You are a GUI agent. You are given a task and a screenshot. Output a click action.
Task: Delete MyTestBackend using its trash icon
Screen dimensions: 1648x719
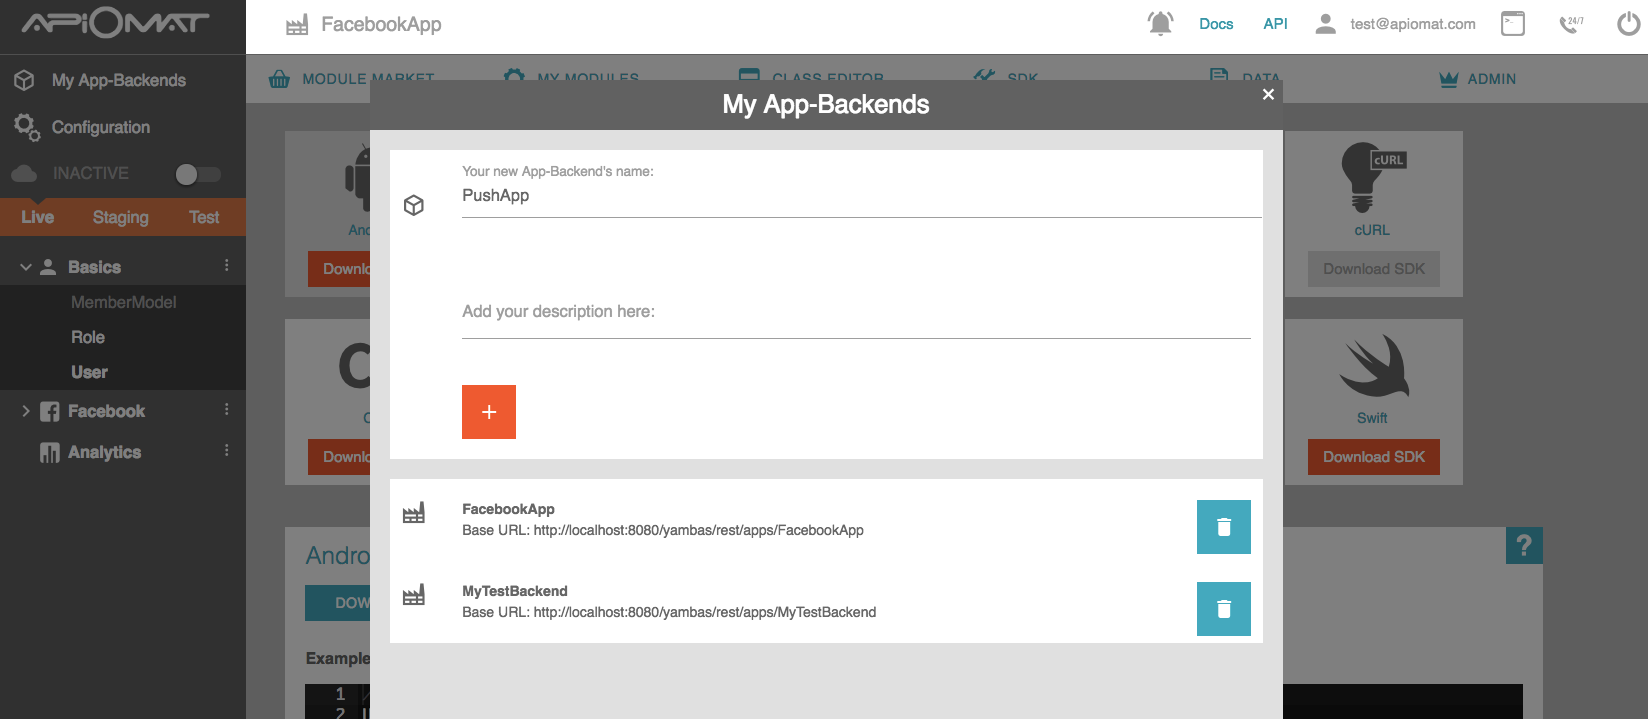1223,609
